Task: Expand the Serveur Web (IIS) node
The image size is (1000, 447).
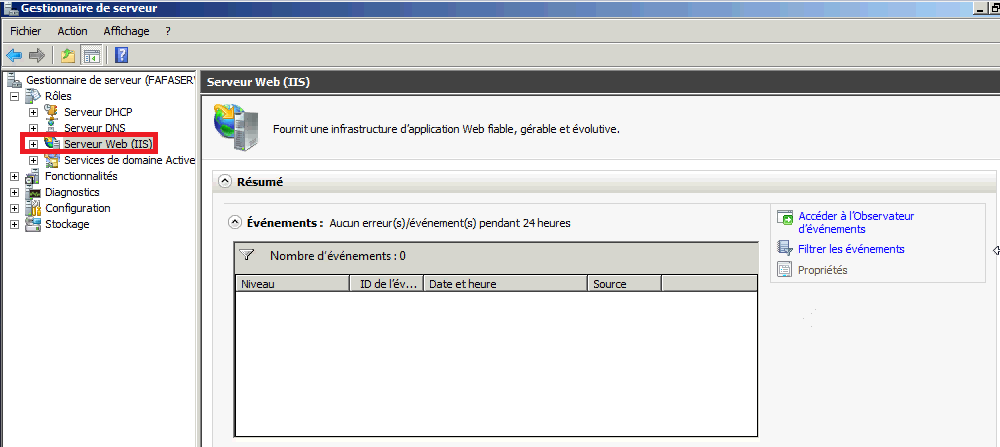Action: (x=34, y=144)
